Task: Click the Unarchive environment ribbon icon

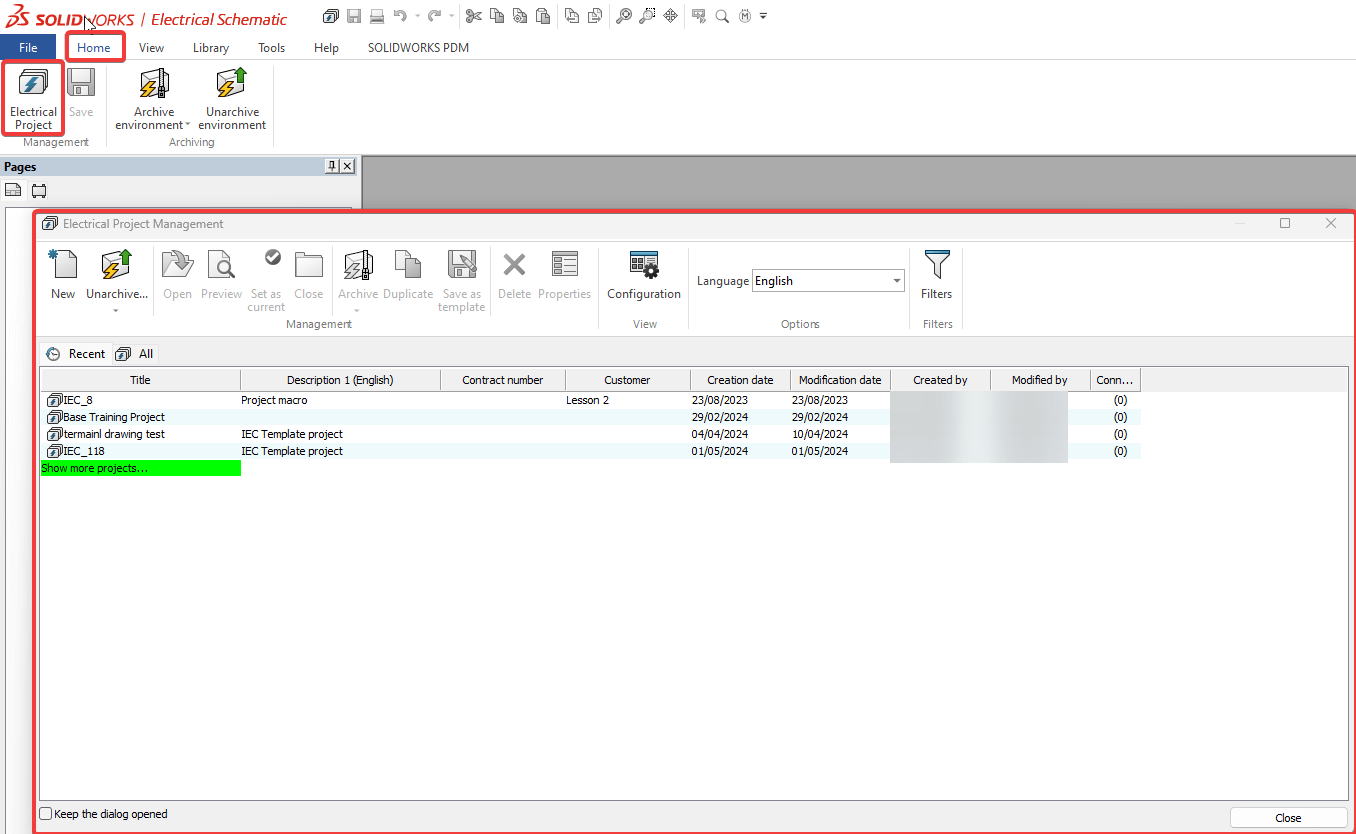Action: click(x=232, y=95)
